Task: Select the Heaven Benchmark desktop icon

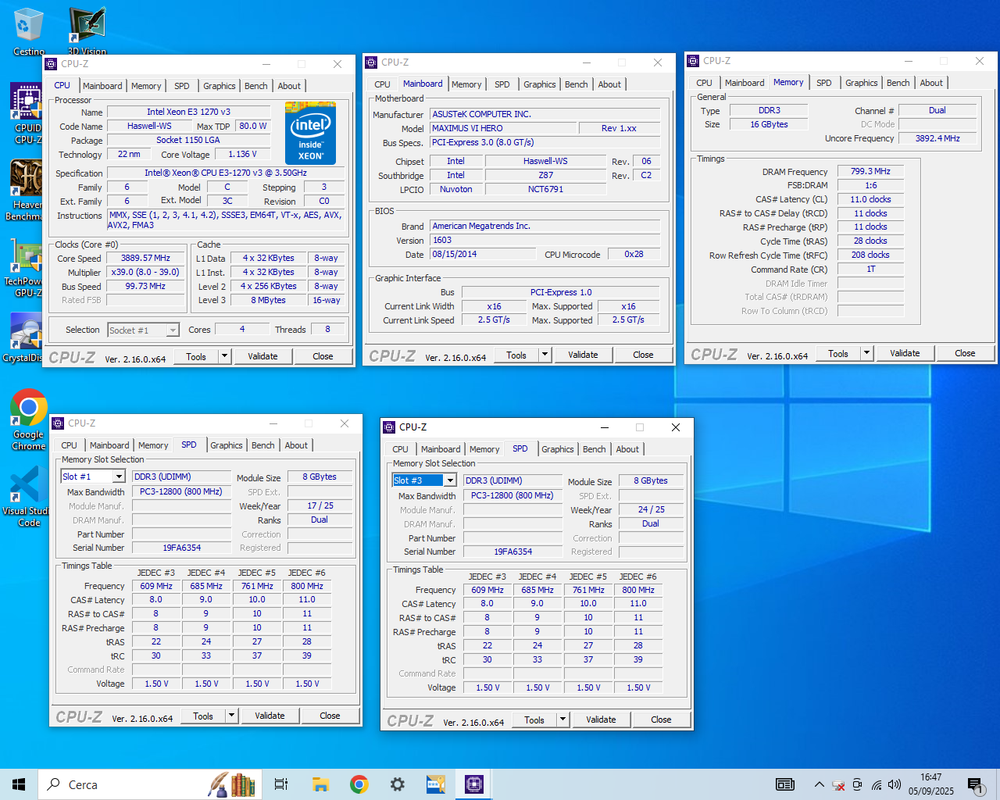Action: [x=24, y=190]
